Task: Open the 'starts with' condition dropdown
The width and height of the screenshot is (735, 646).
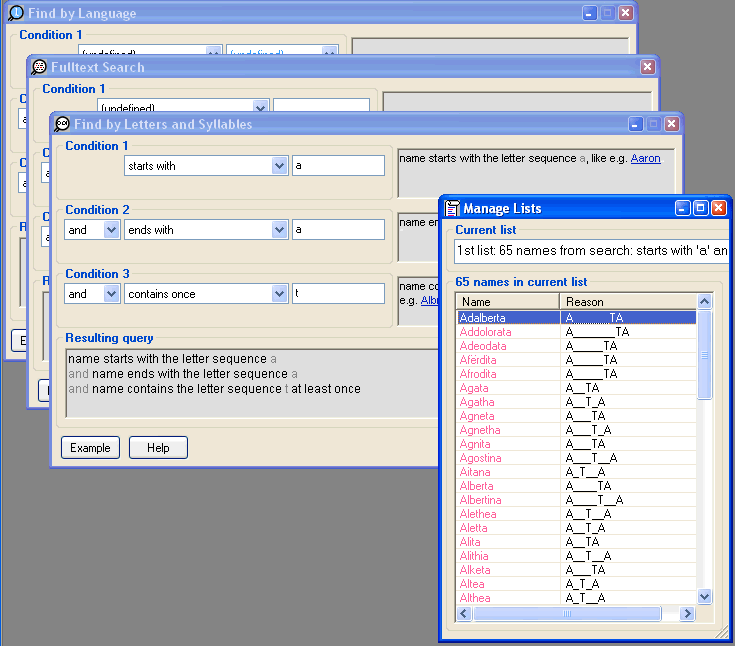Action: (x=279, y=166)
